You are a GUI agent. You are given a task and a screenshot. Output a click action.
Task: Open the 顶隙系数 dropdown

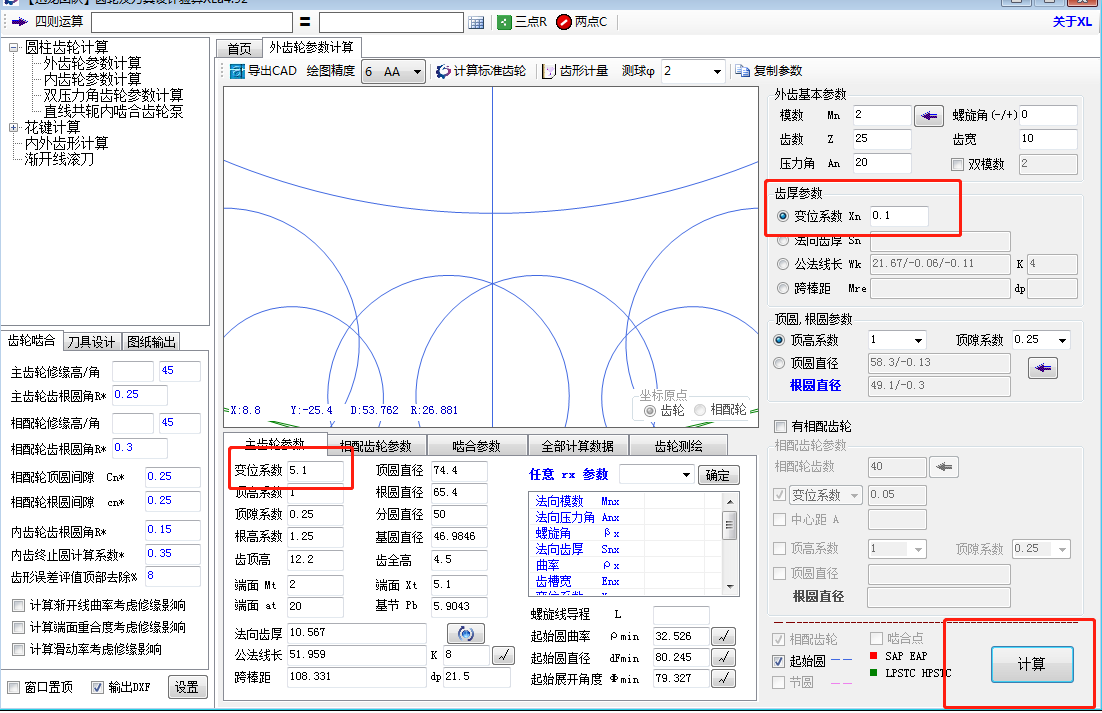click(x=1062, y=341)
